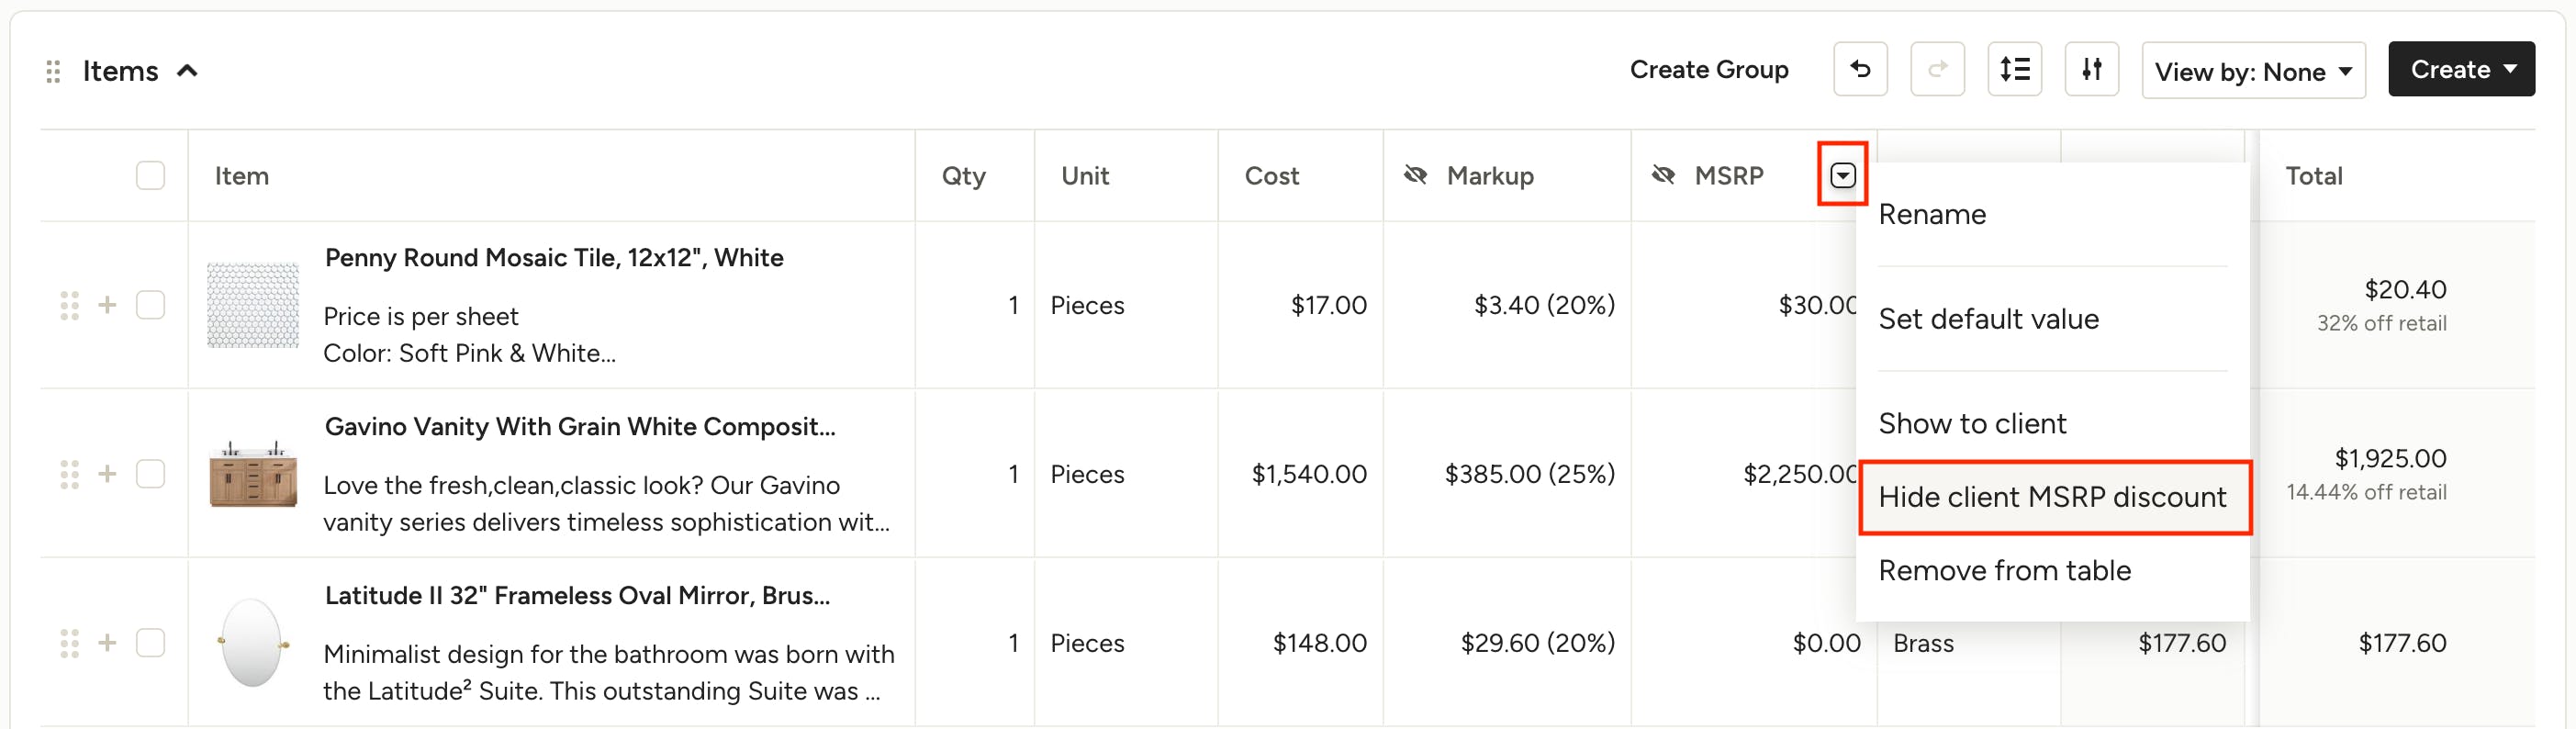Click the undo arrow button
This screenshot has height=729, width=2576.
[1860, 69]
